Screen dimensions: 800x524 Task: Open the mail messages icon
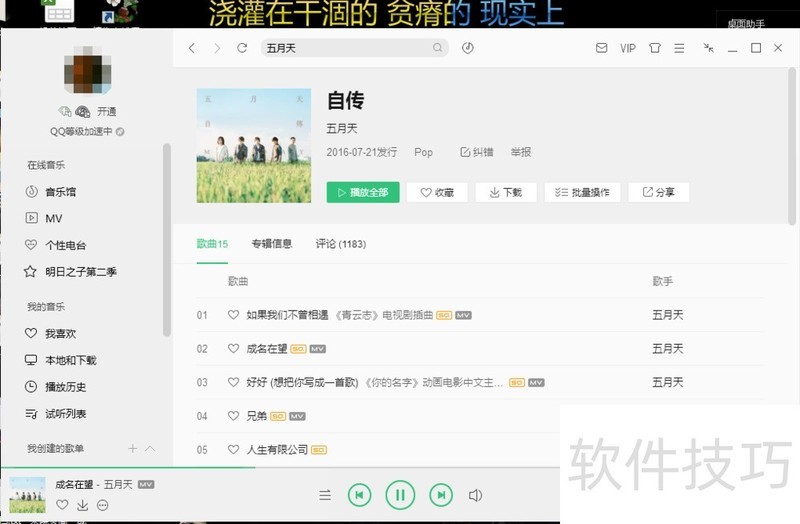[x=602, y=48]
